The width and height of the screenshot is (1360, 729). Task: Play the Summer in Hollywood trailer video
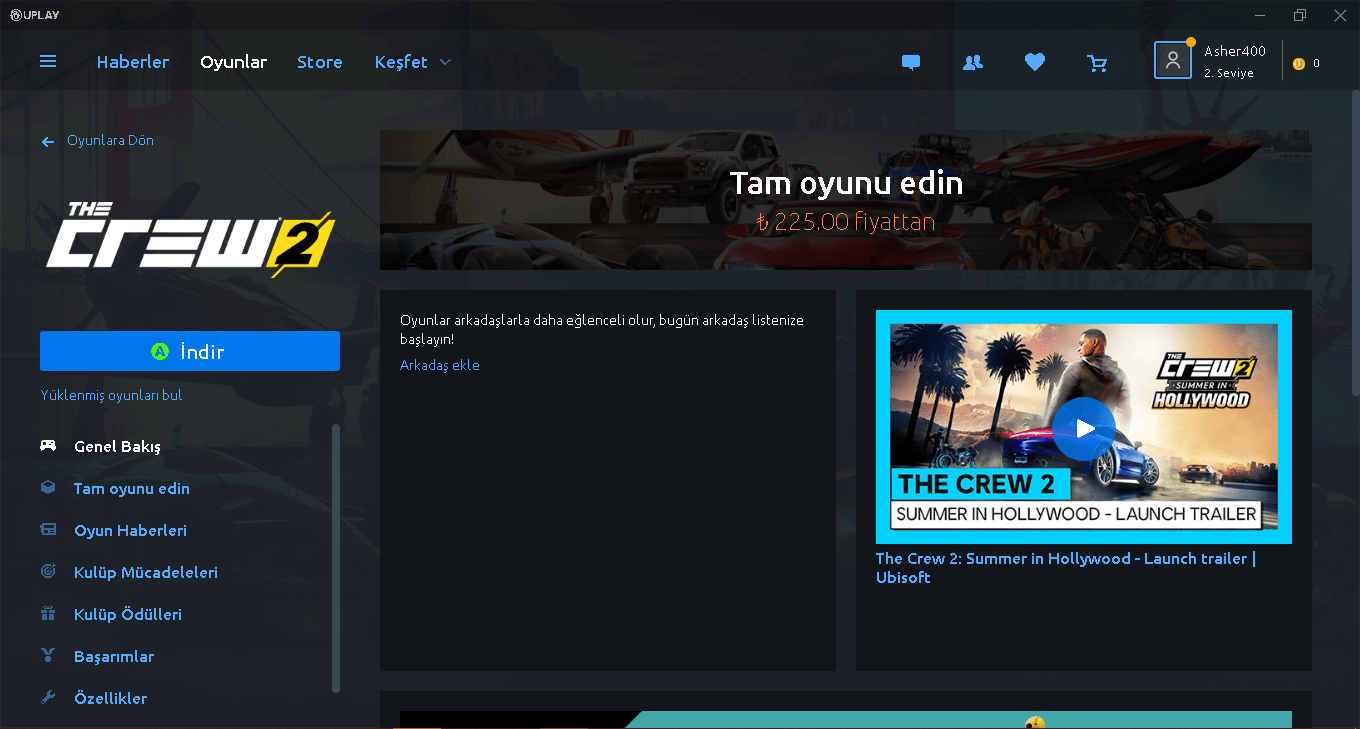(x=1084, y=429)
